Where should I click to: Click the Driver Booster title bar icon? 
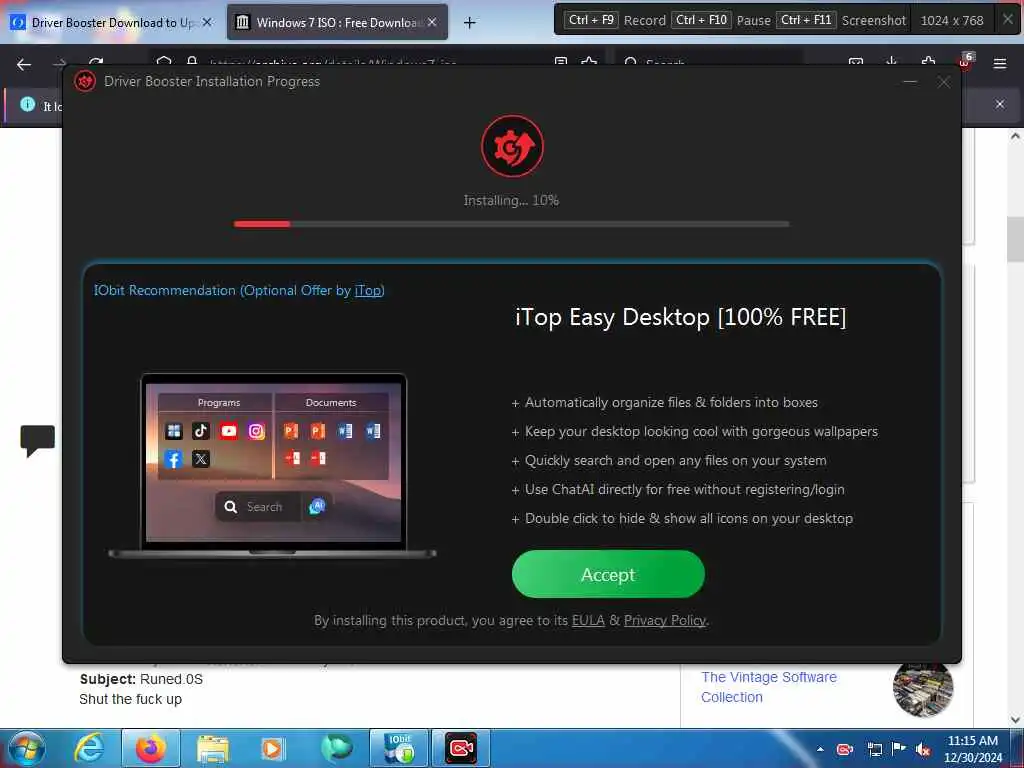(x=85, y=81)
